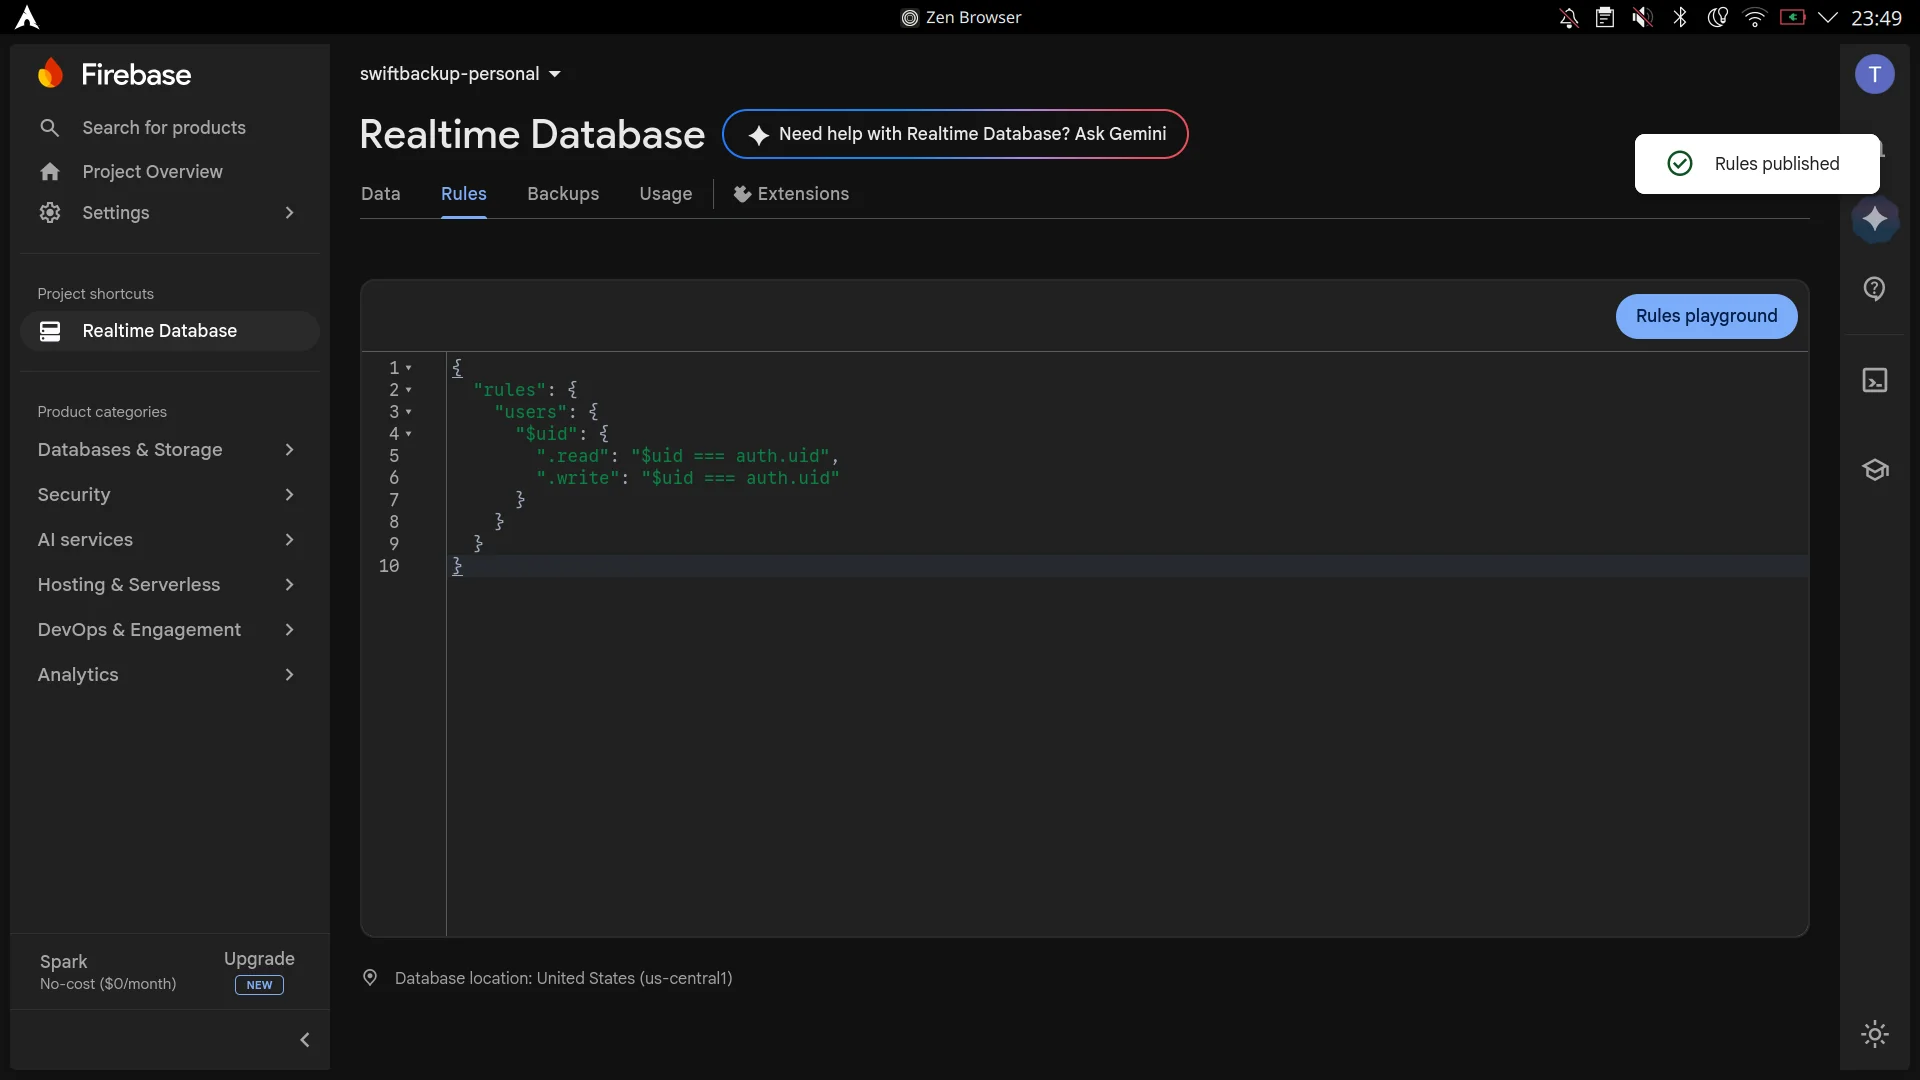Image resolution: width=1920 pixels, height=1080 pixels.
Task: Fold the "users" block at line 3
Action: [x=409, y=412]
